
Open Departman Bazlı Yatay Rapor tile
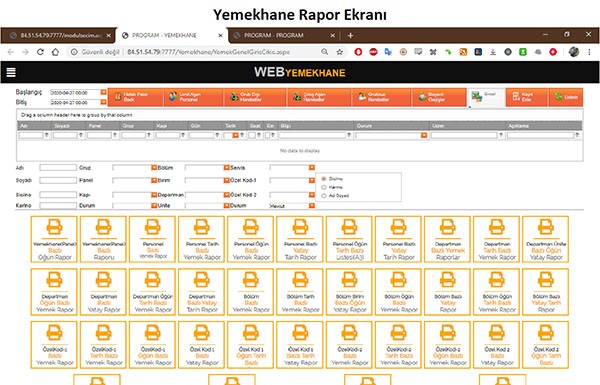(x=103, y=292)
